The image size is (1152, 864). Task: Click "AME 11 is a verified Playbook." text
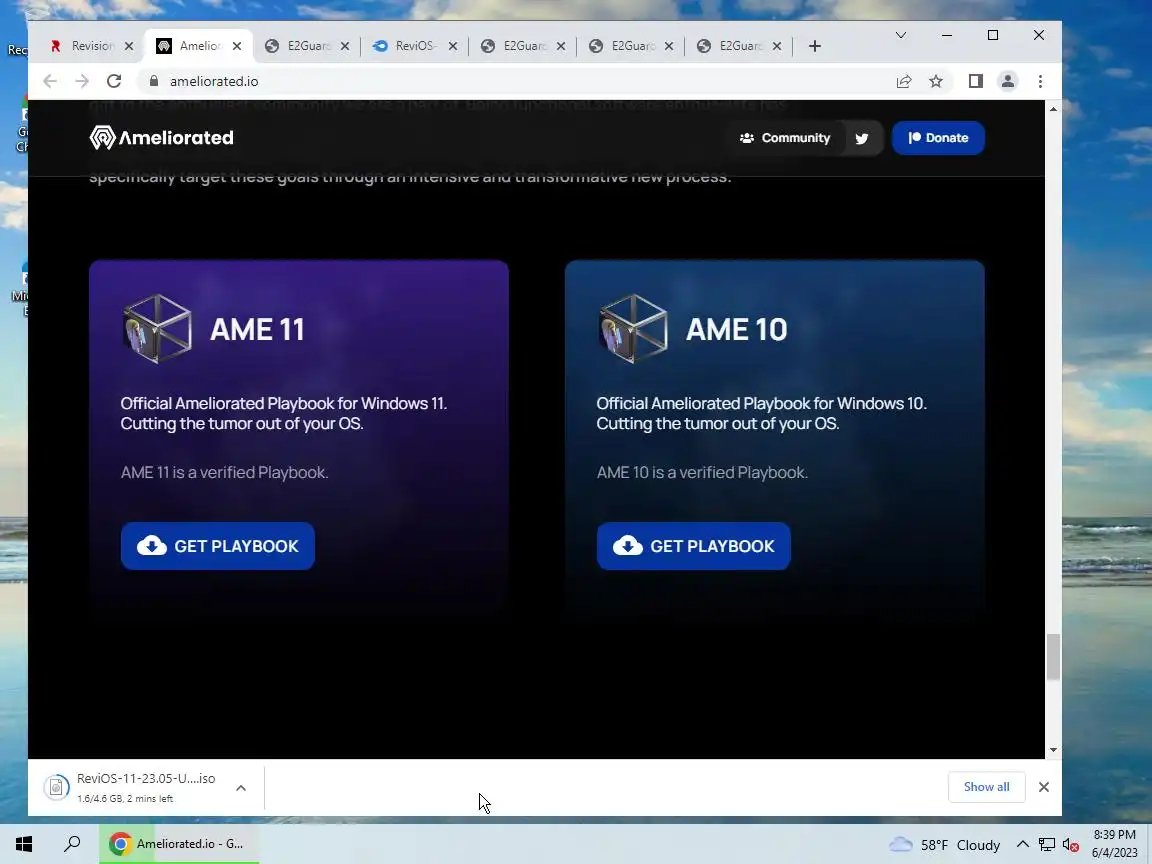pos(224,472)
